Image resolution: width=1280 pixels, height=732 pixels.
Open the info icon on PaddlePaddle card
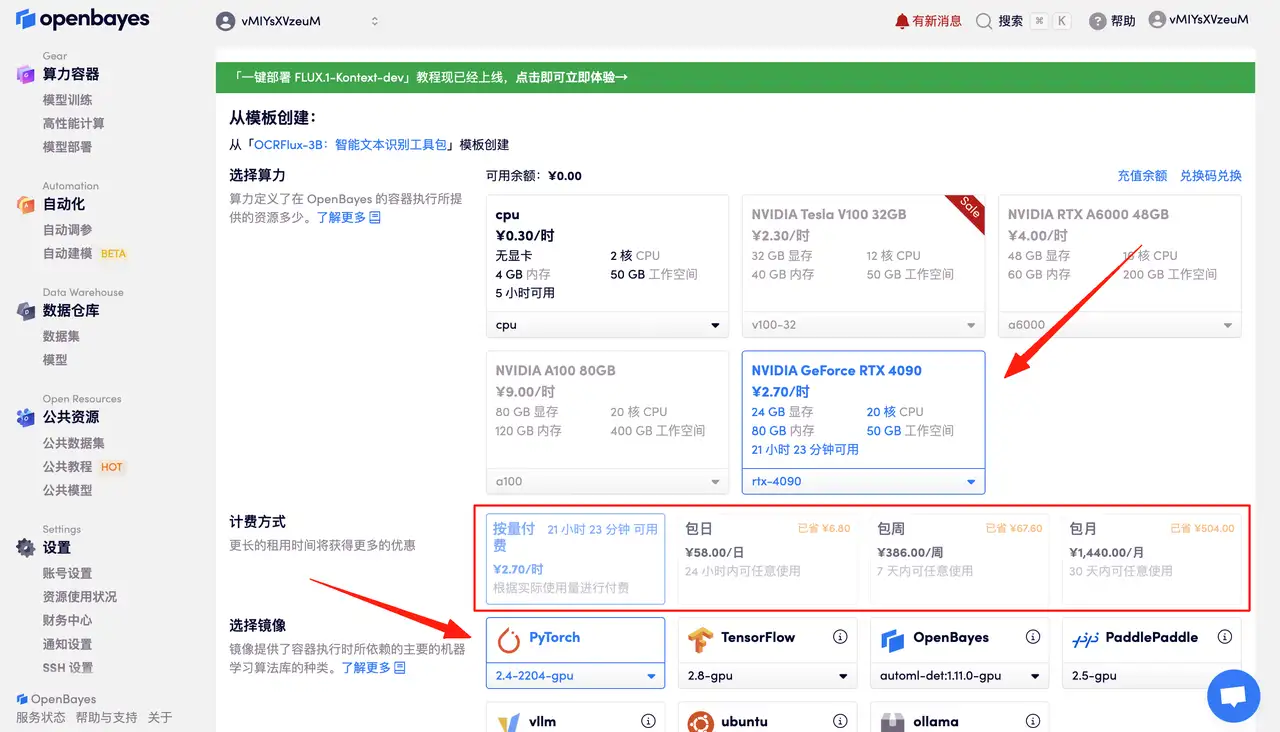[x=1224, y=637]
